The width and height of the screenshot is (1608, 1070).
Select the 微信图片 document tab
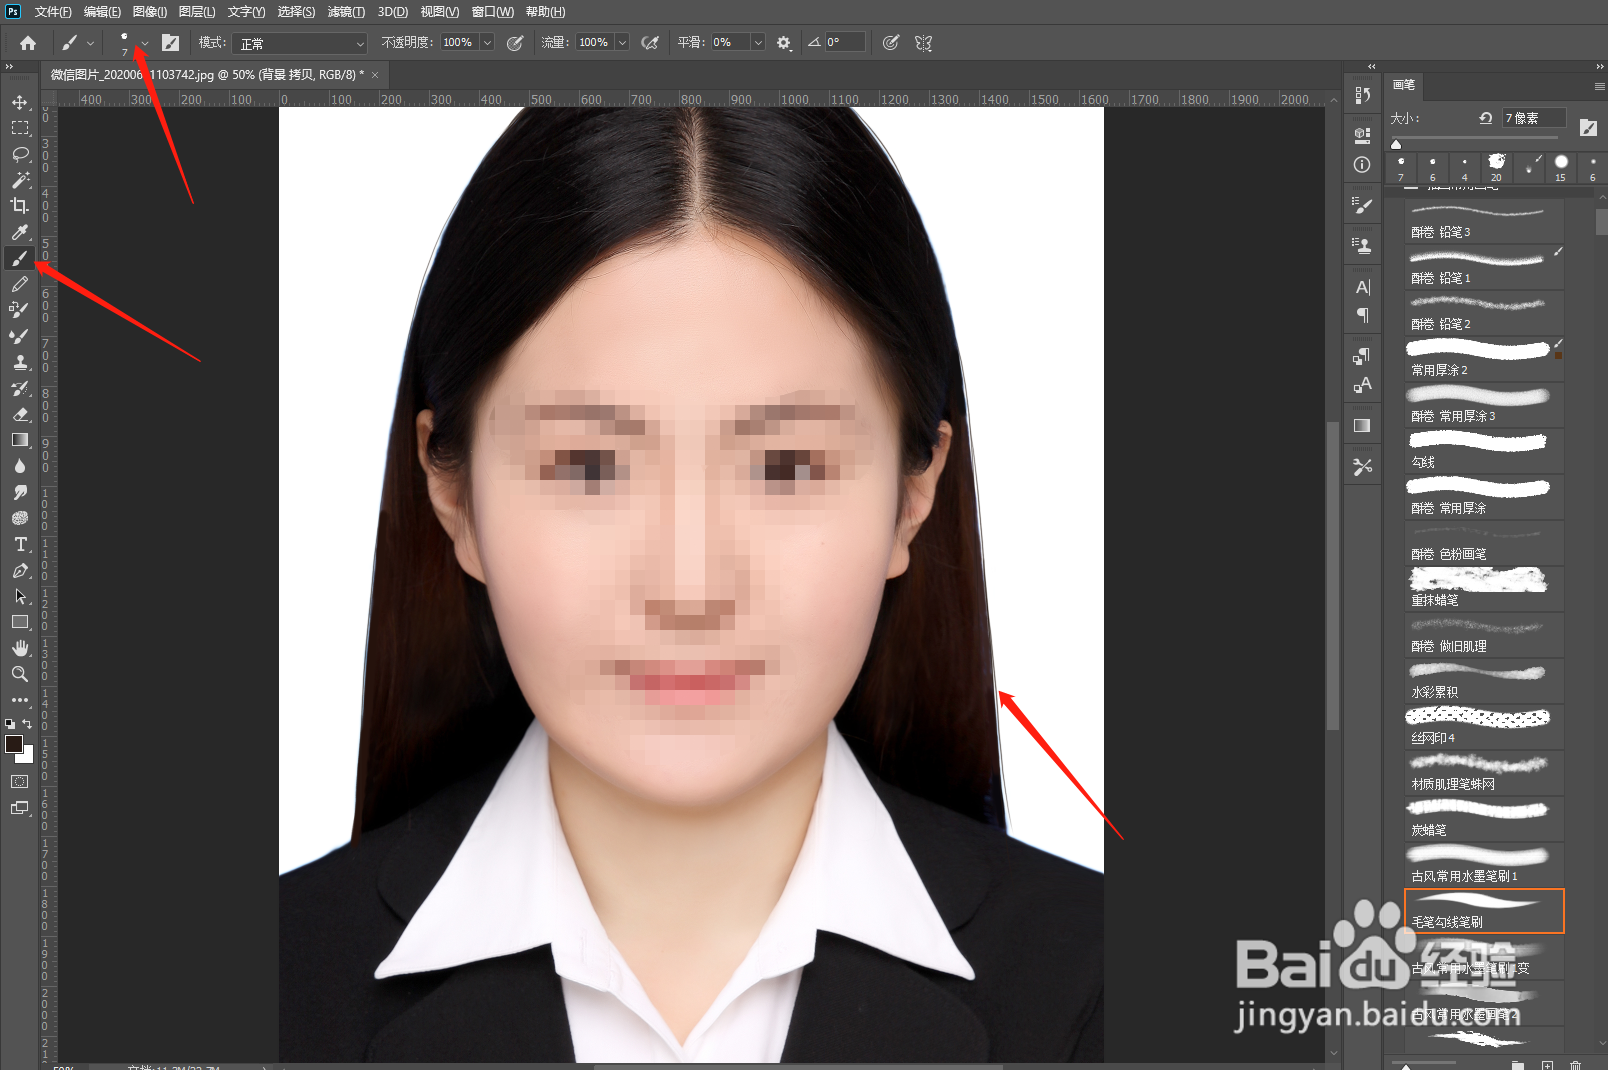207,75
